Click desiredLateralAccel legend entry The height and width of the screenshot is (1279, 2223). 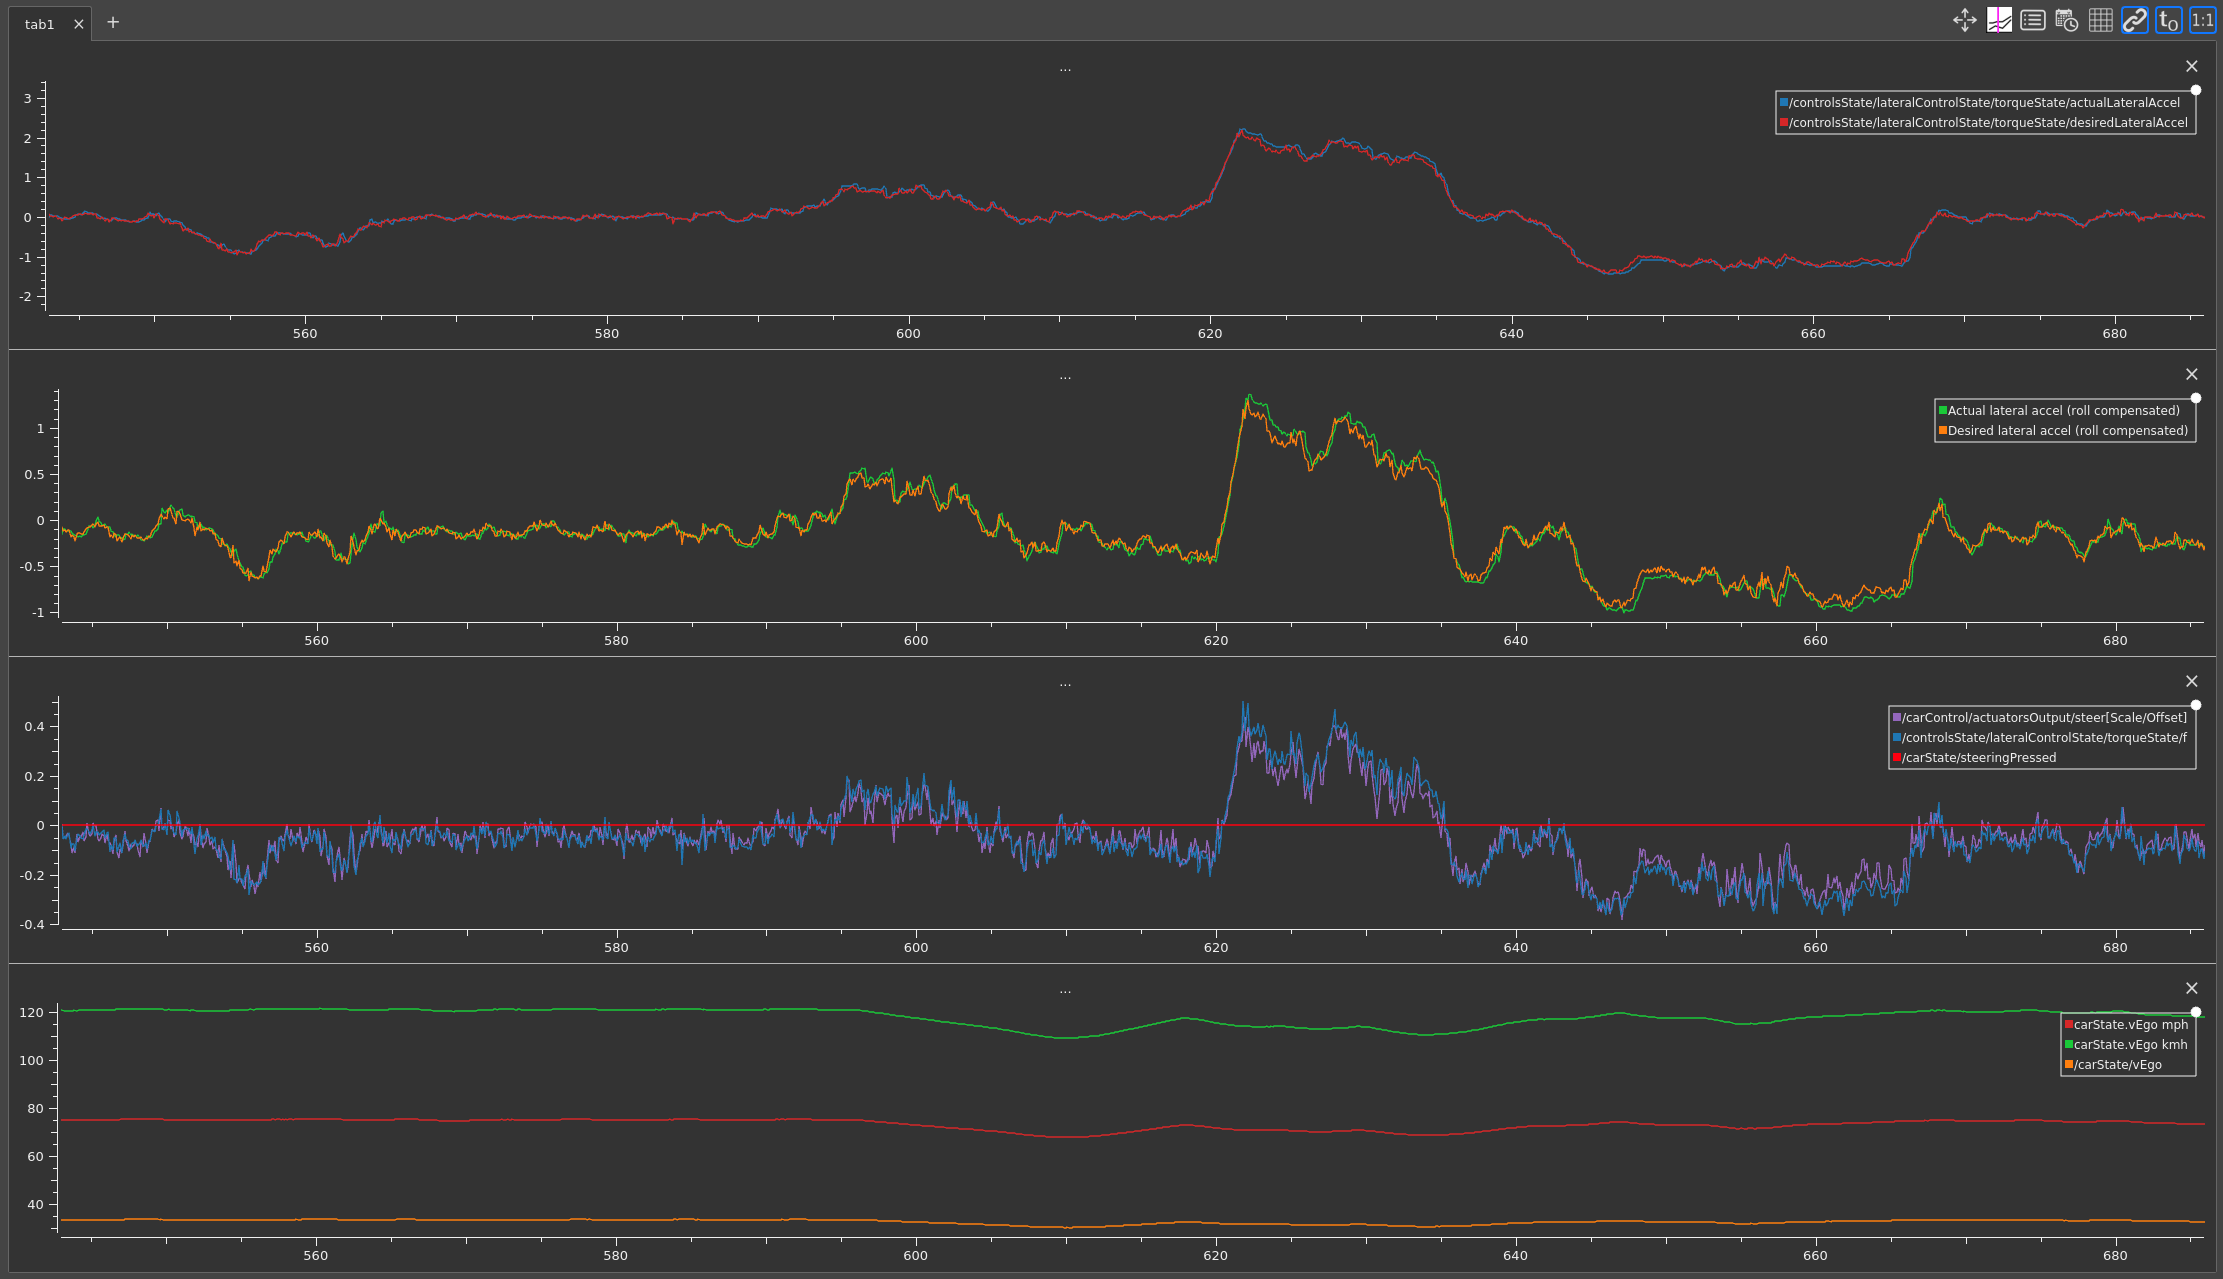1987,123
